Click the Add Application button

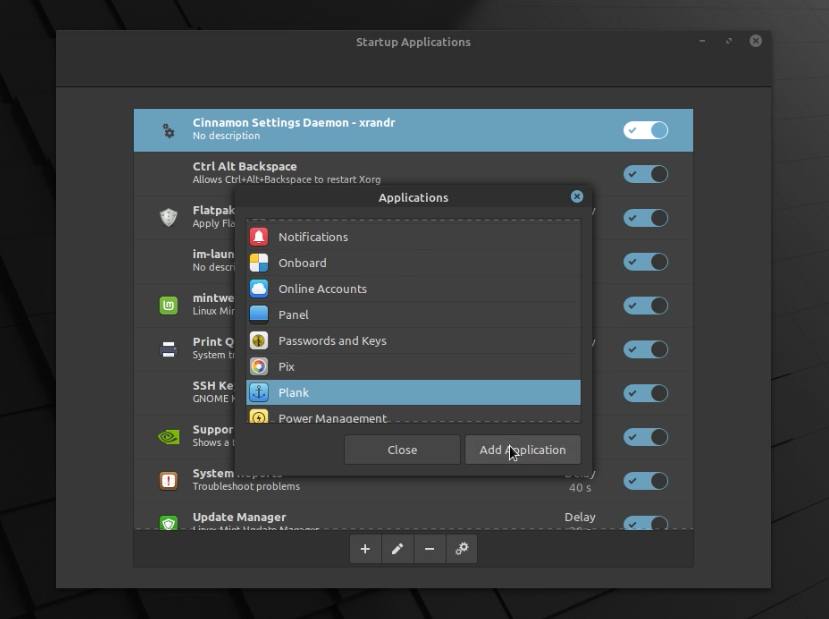click(x=522, y=450)
